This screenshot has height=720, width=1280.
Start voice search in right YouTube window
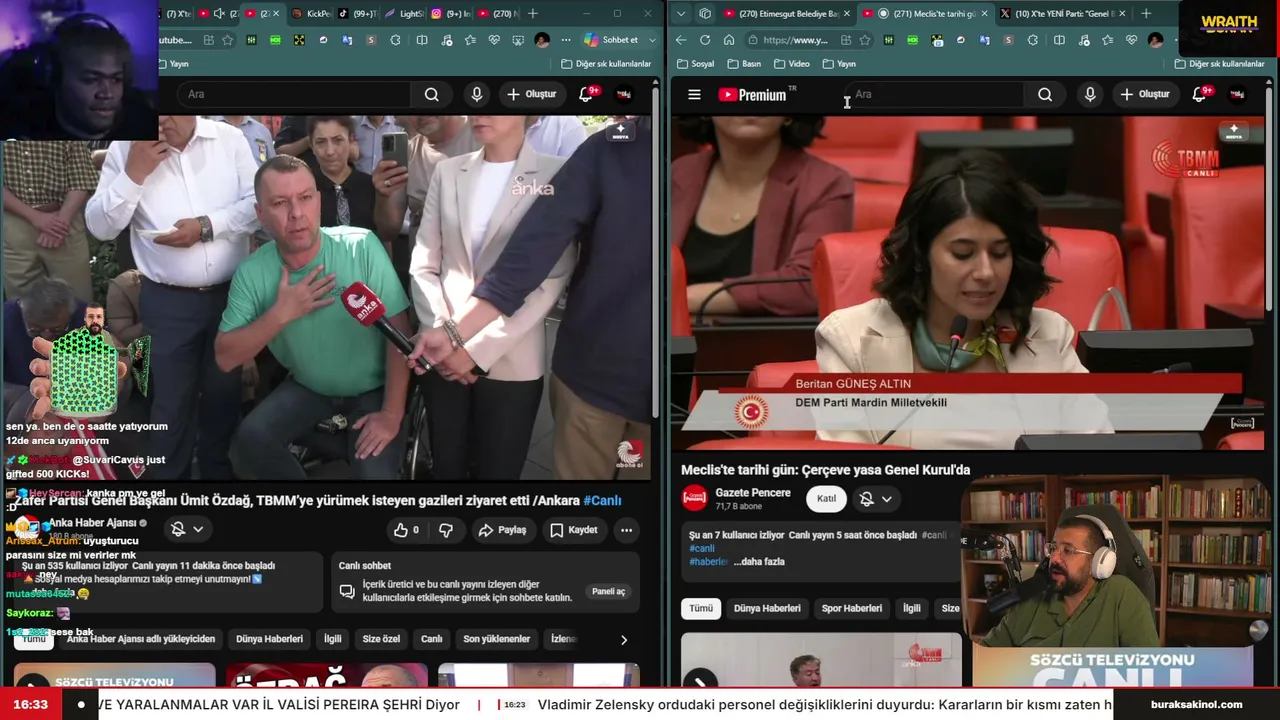click(x=1090, y=94)
